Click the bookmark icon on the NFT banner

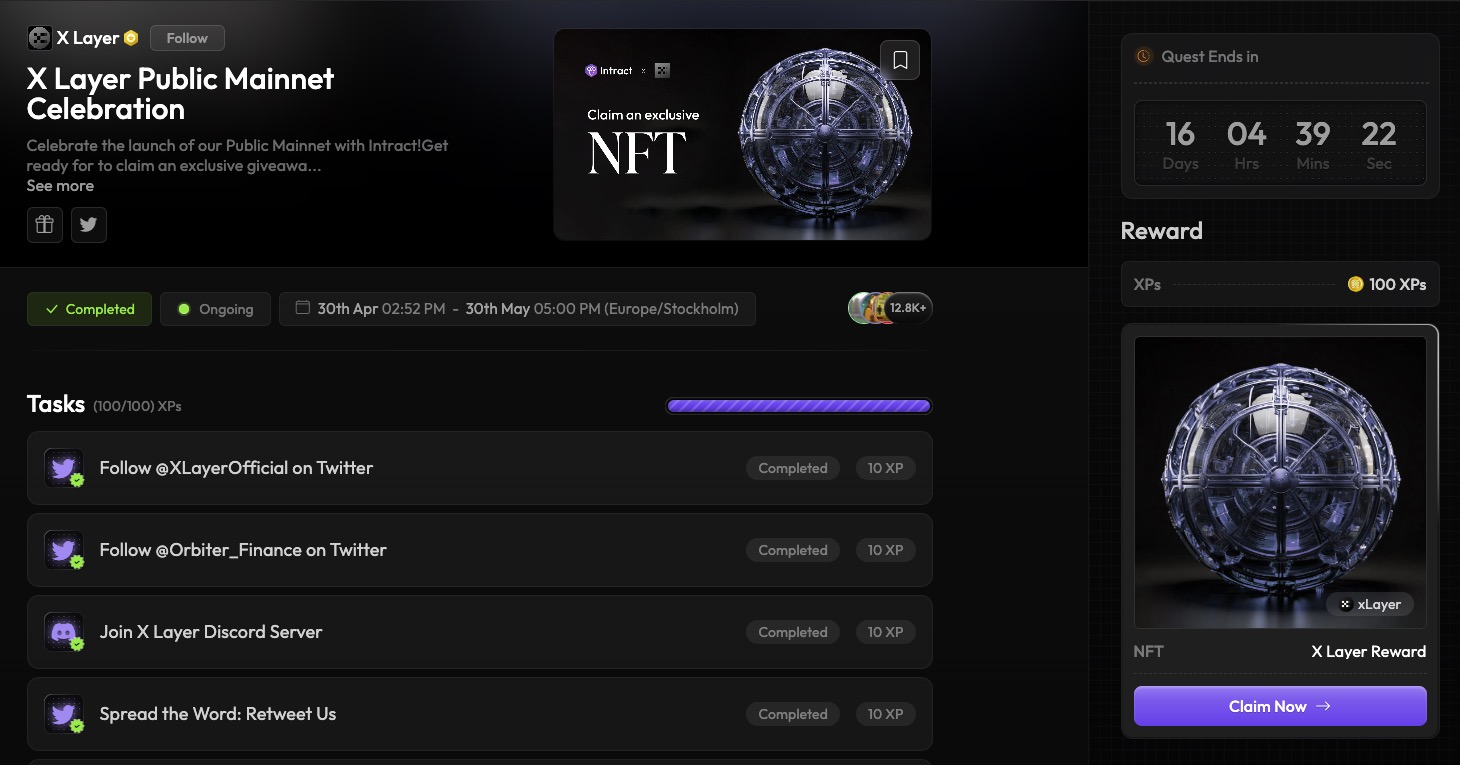(900, 60)
